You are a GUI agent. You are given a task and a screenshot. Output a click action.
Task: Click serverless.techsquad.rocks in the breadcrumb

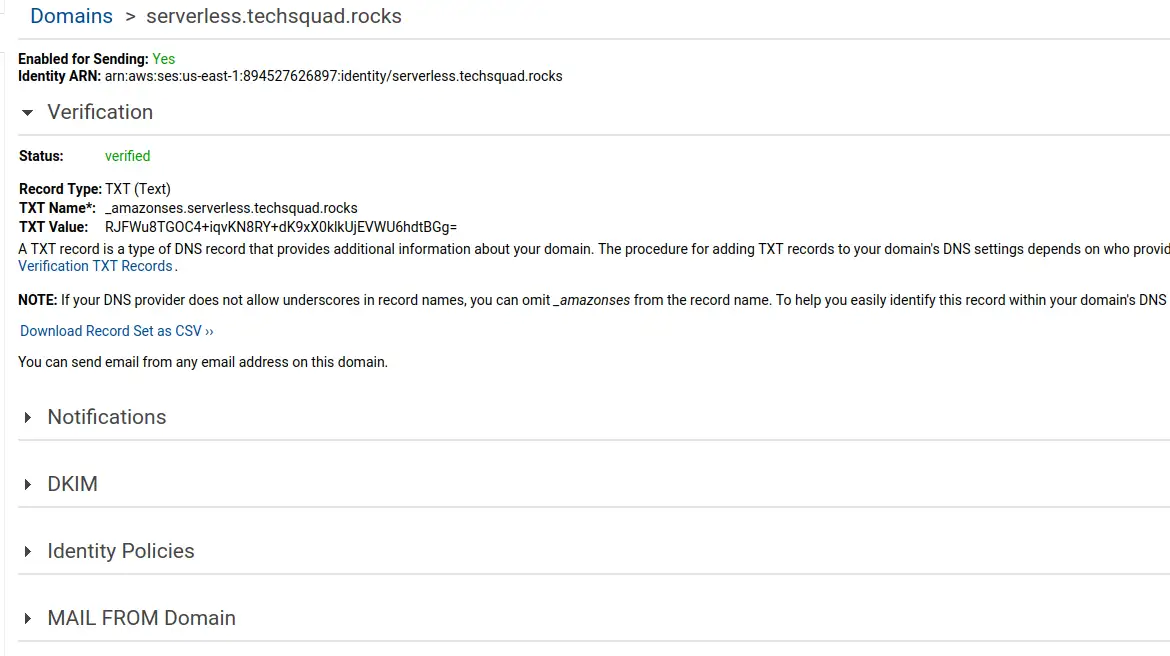(274, 16)
